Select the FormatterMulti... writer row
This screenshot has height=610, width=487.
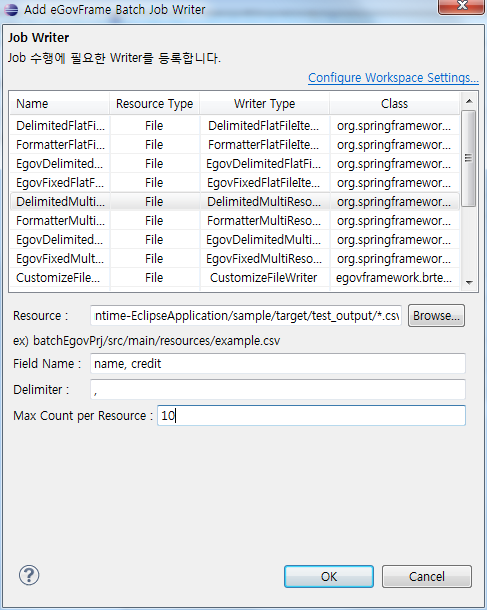tap(235, 221)
